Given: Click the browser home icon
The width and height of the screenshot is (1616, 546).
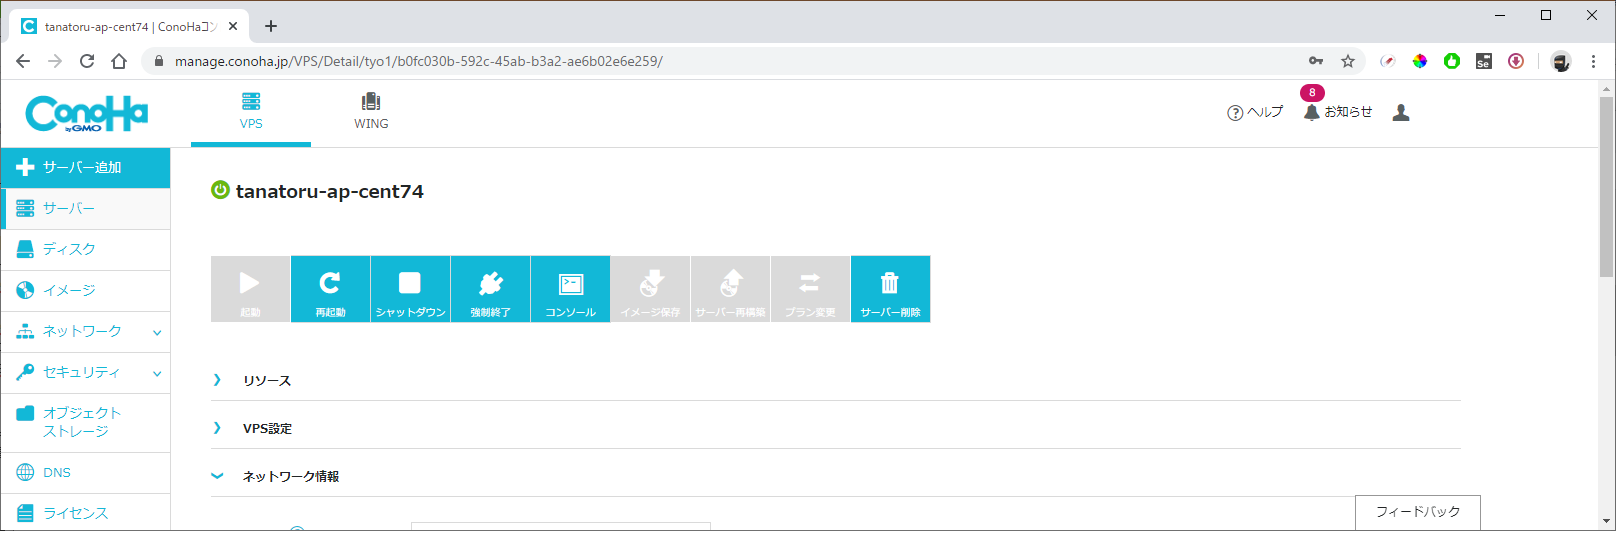Looking at the screenshot, I should [x=119, y=61].
